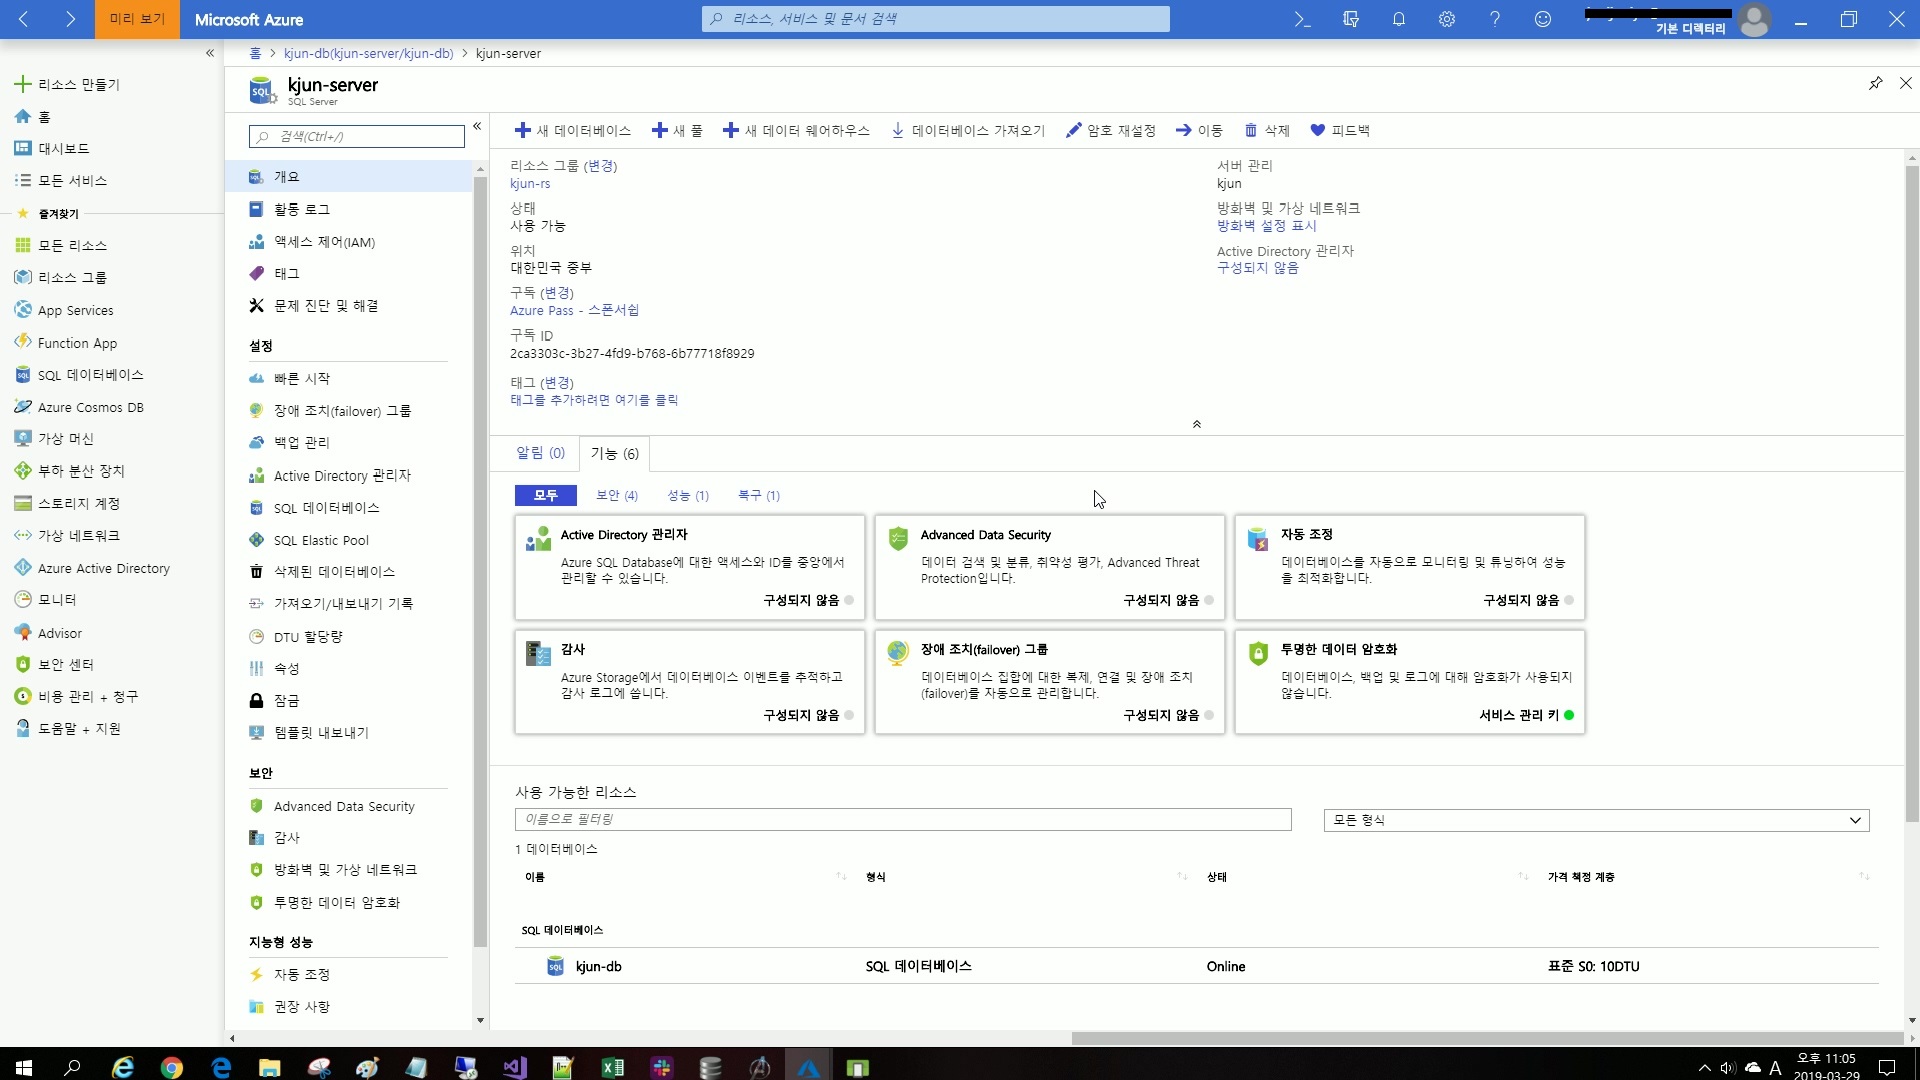The width and height of the screenshot is (1920, 1080).
Task: Click the feedback smiley icon
Action: click(1542, 19)
